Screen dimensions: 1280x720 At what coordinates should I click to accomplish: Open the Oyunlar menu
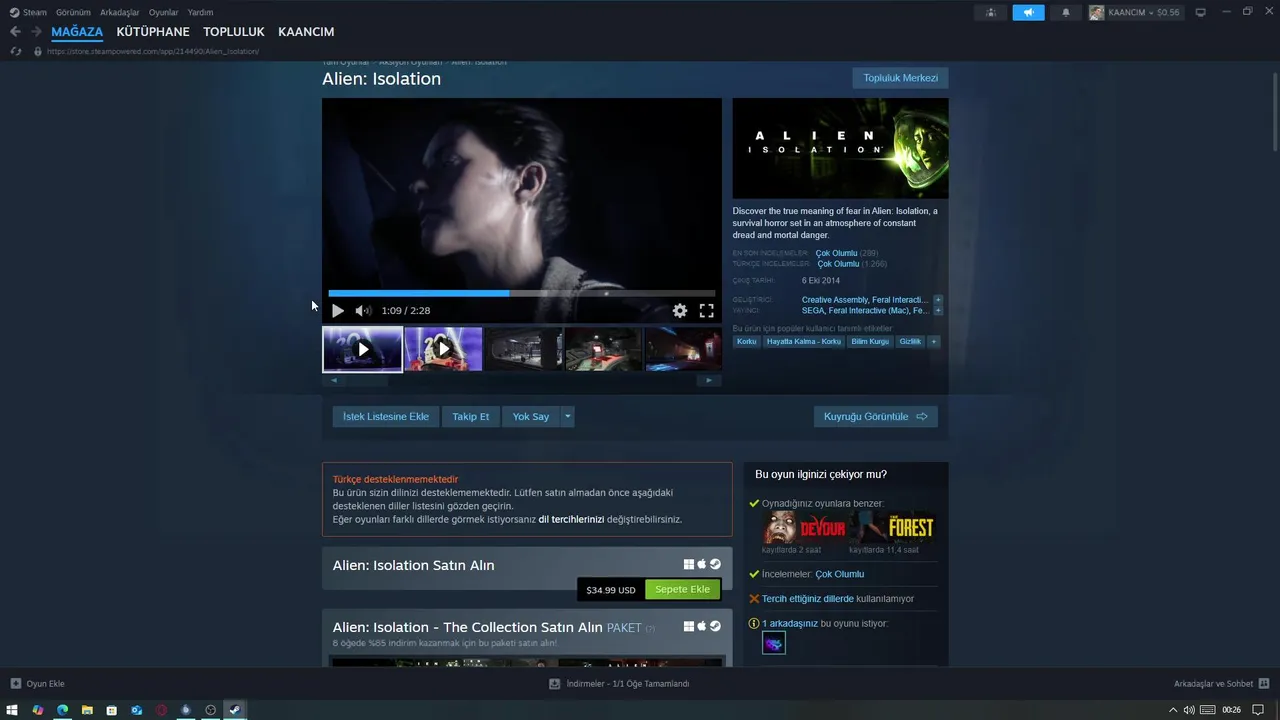(x=164, y=12)
